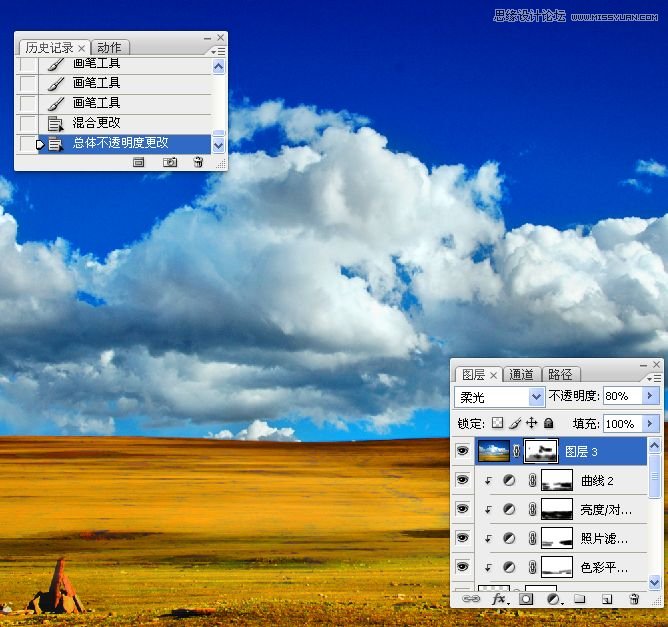This screenshot has width=668, height=627.
Task: Lock transparent pixels icon
Action: pos(497,423)
